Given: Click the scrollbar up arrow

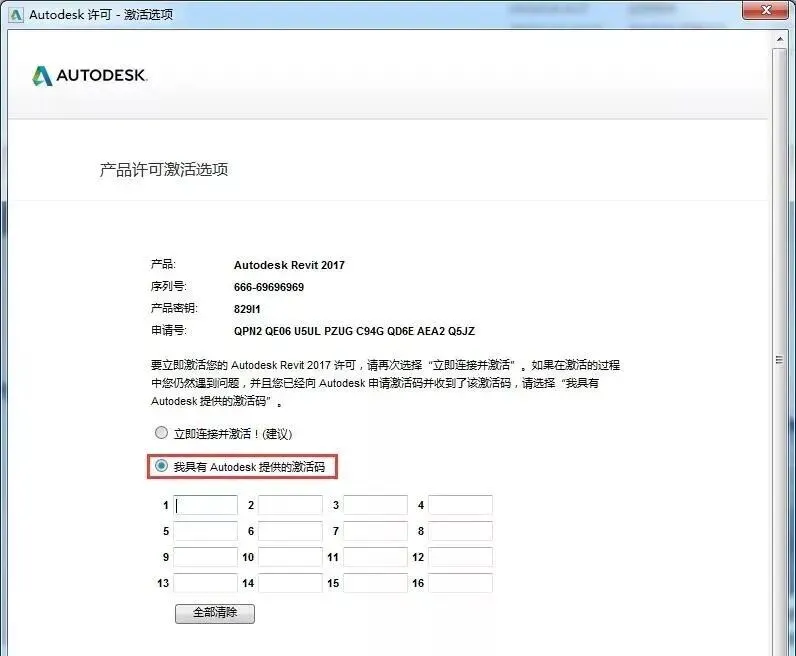Looking at the screenshot, I should coord(780,39).
